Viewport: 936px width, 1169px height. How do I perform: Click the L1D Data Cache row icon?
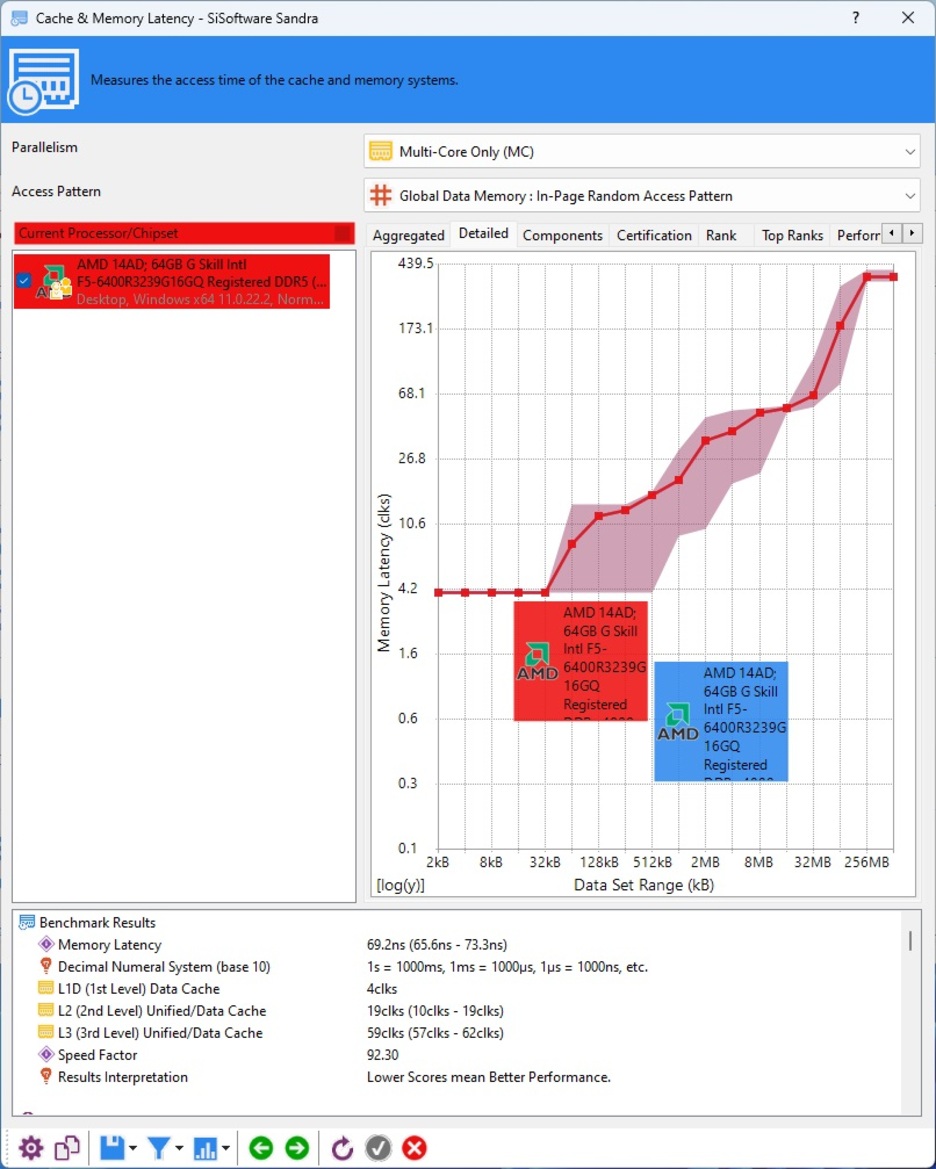pyautogui.click(x=46, y=989)
